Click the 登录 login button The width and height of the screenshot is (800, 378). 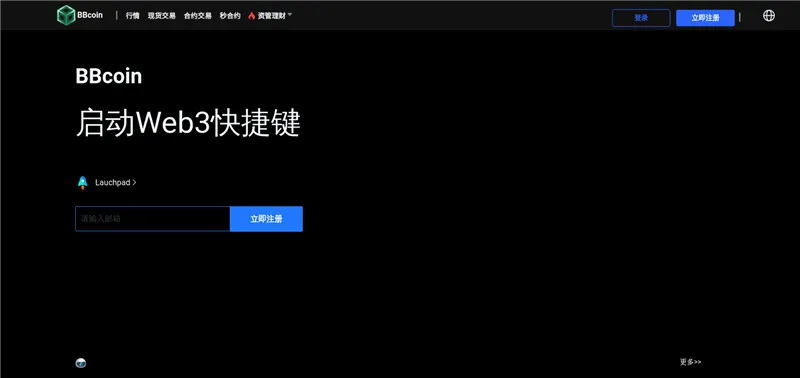point(641,18)
